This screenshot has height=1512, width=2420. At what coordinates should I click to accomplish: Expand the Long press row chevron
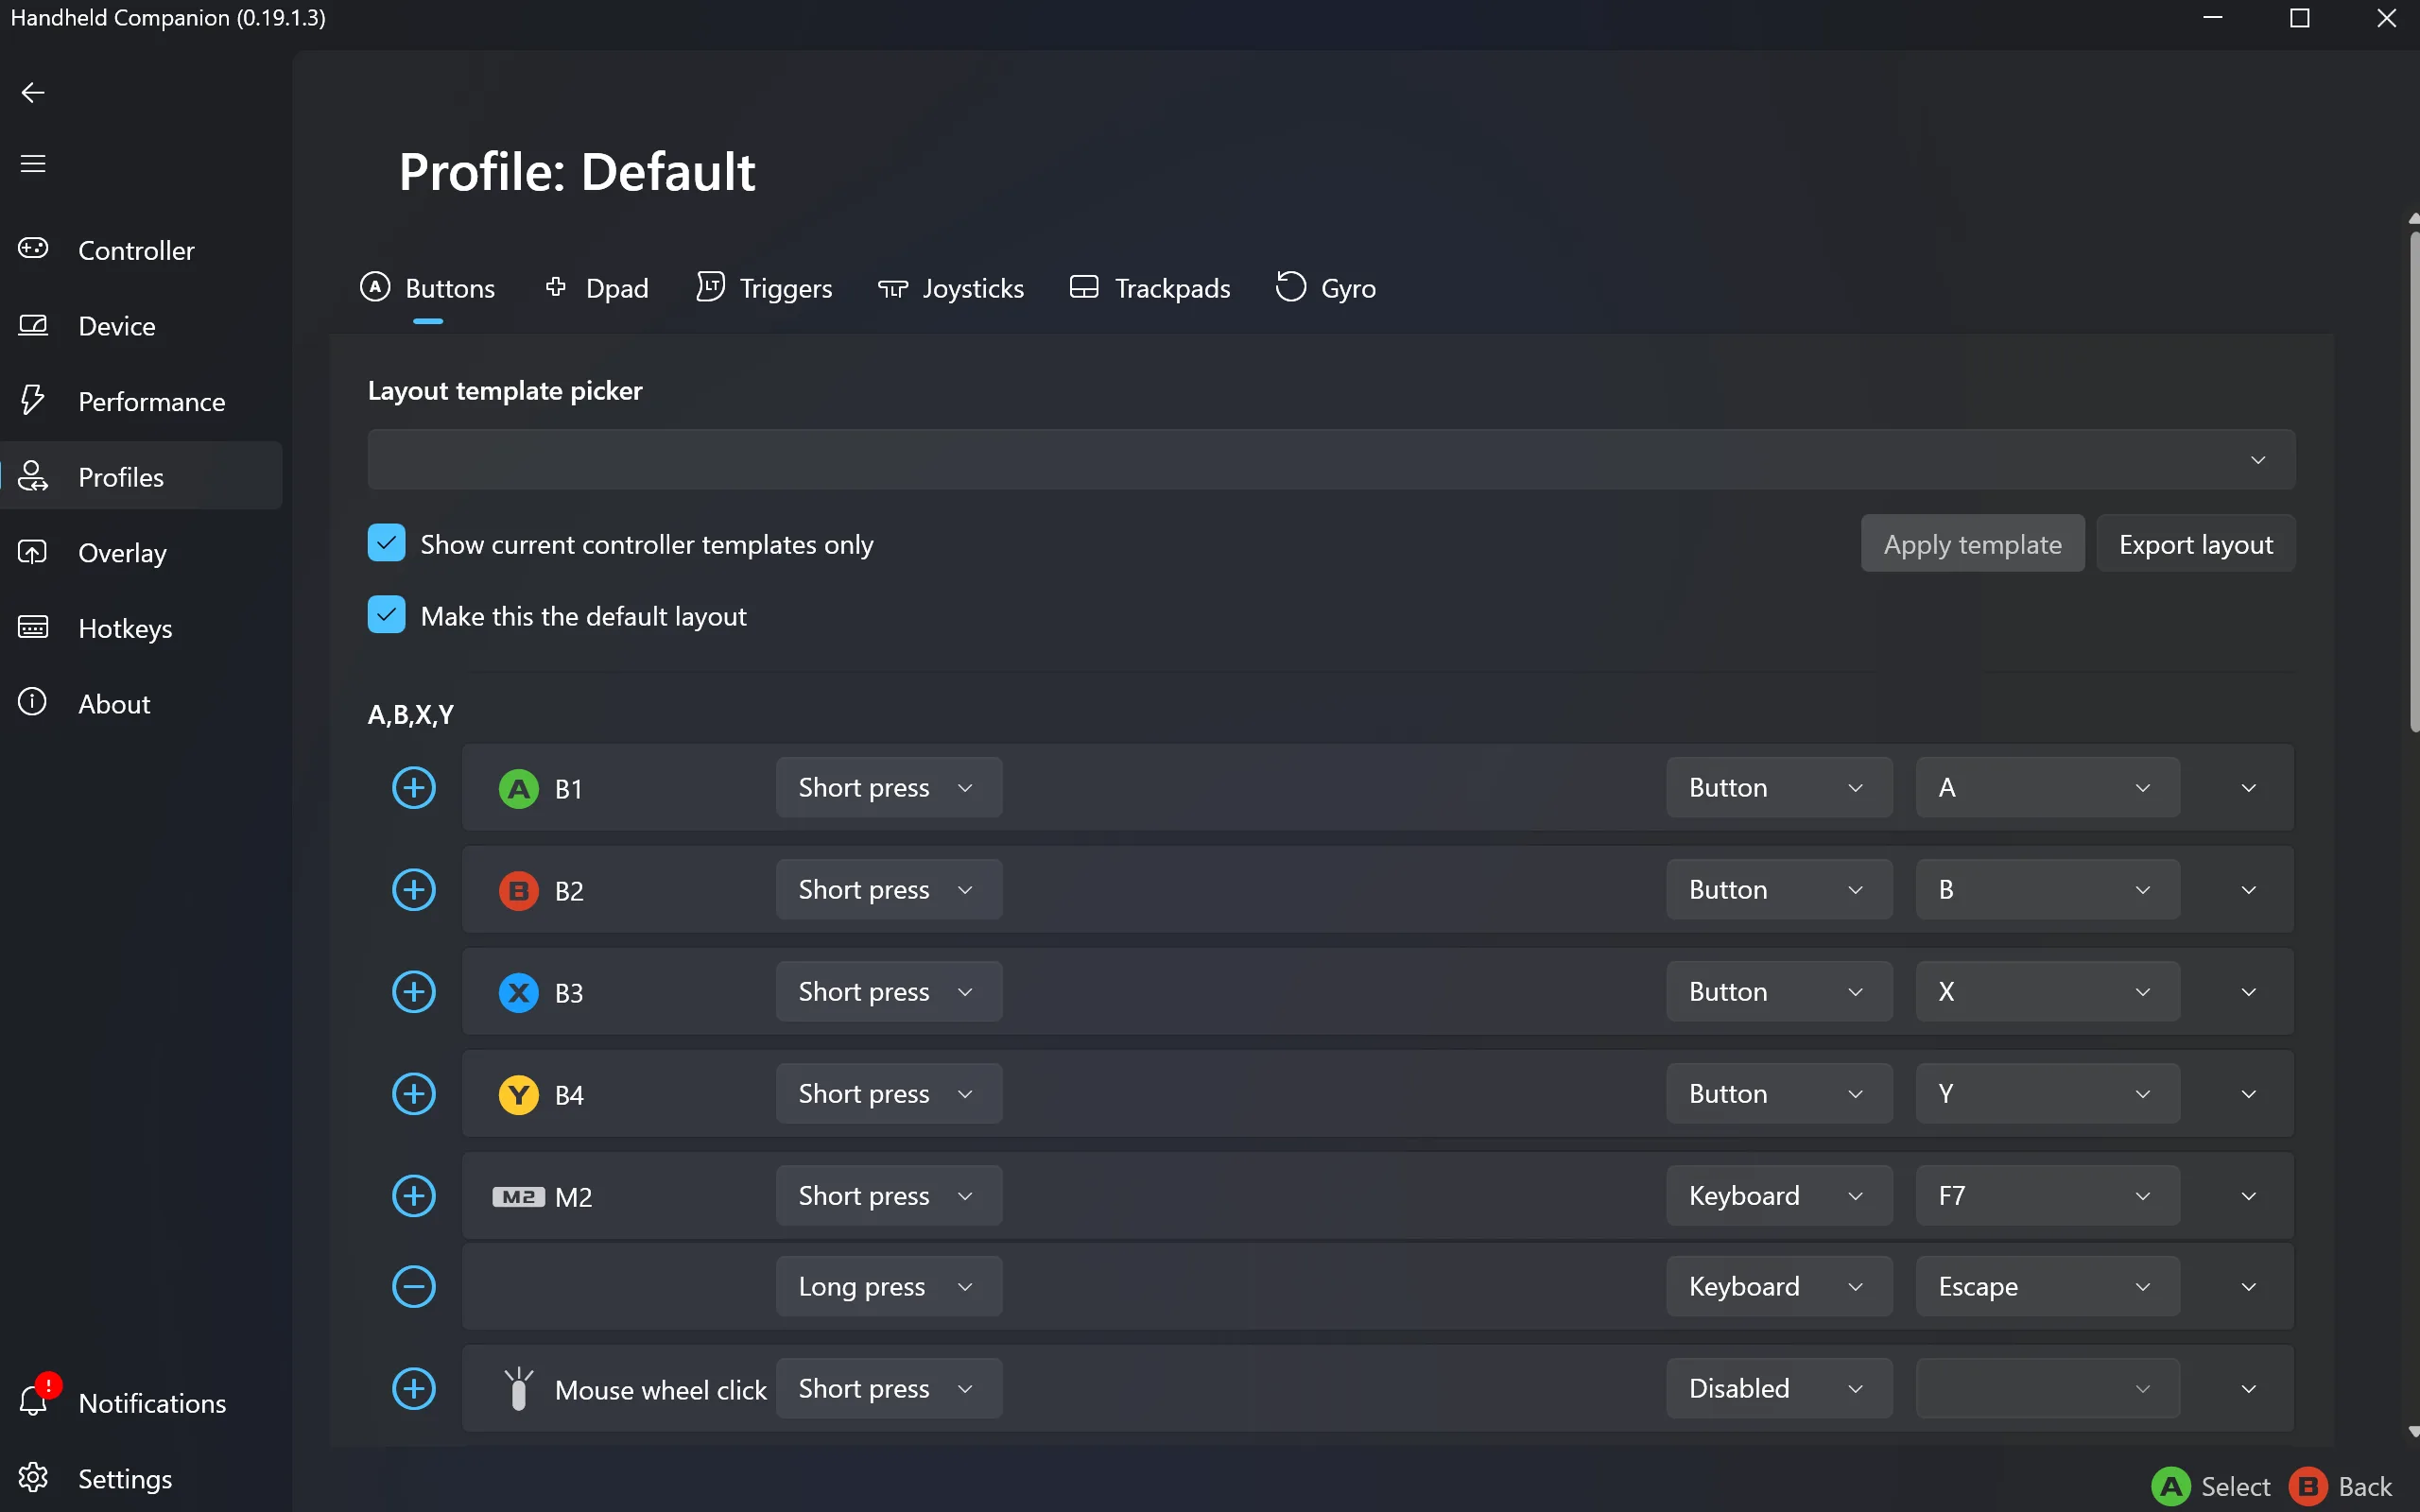pos(2249,1288)
